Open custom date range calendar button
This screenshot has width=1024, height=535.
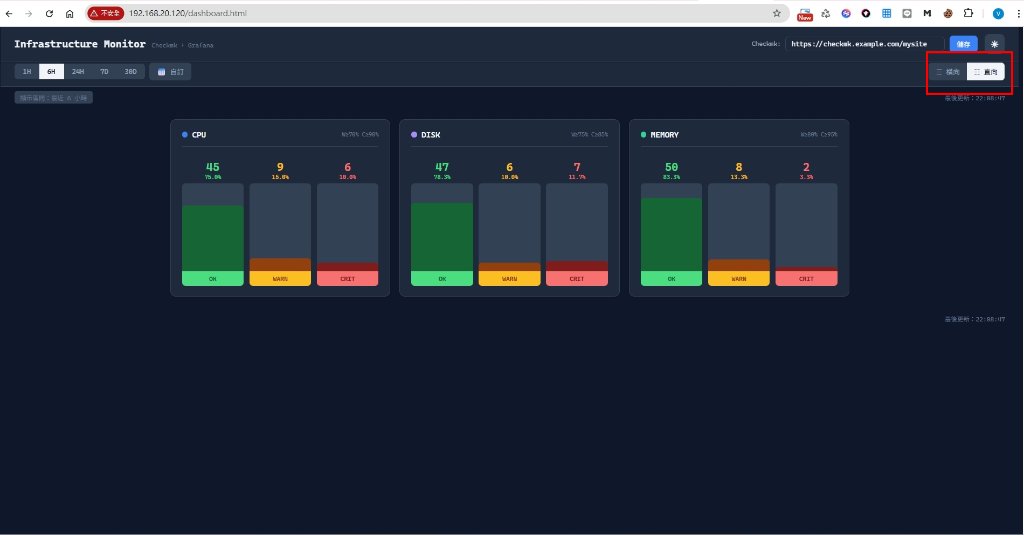pos(170,72)
